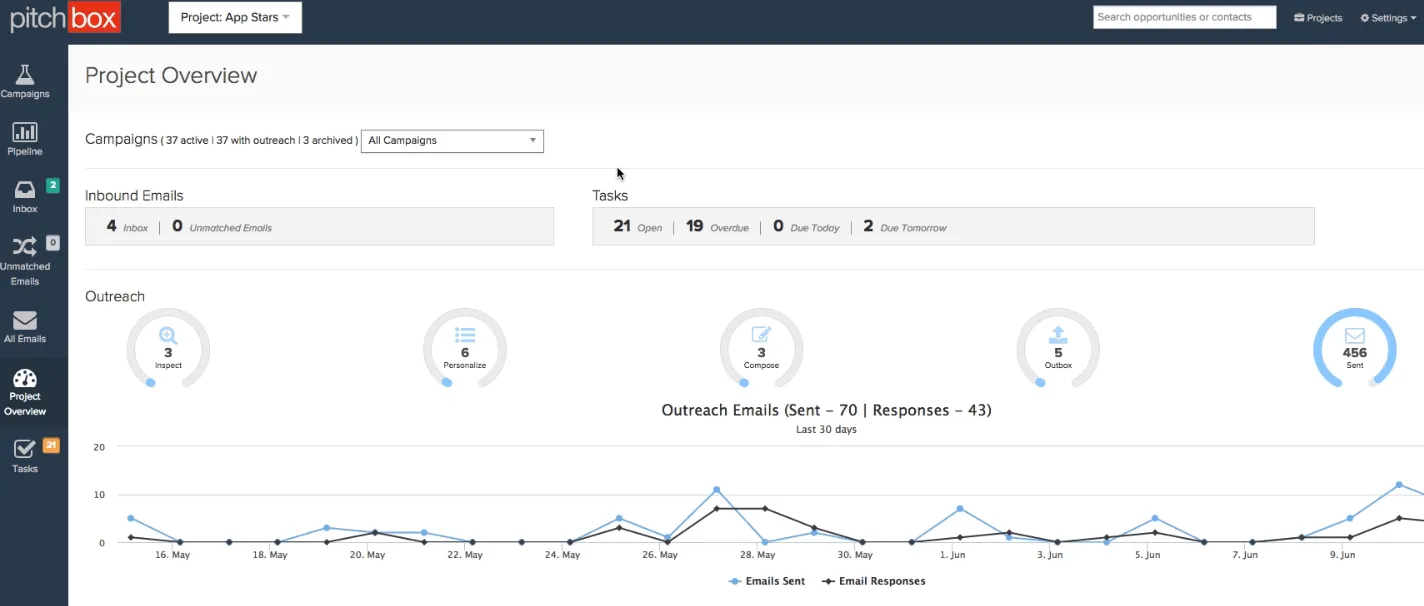Open All Emails envelope icon
This screenshot has width=1424, height=606.
(25, 321)
